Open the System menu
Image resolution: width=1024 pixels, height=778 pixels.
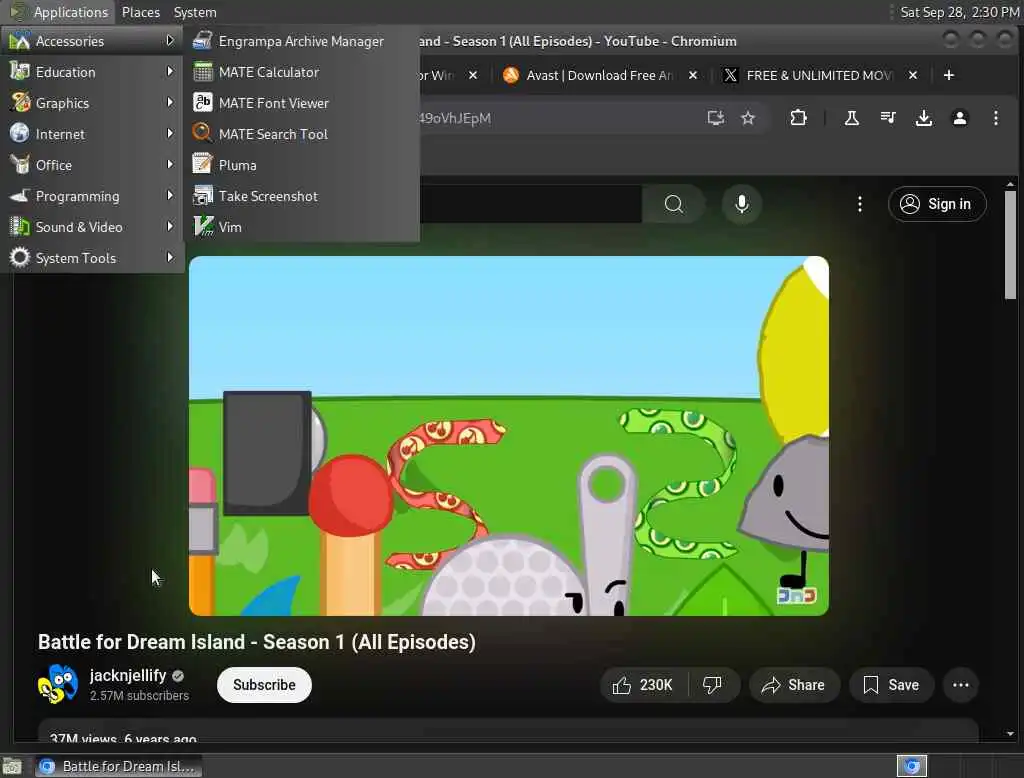pyautogui.click(x=195, y=12)
